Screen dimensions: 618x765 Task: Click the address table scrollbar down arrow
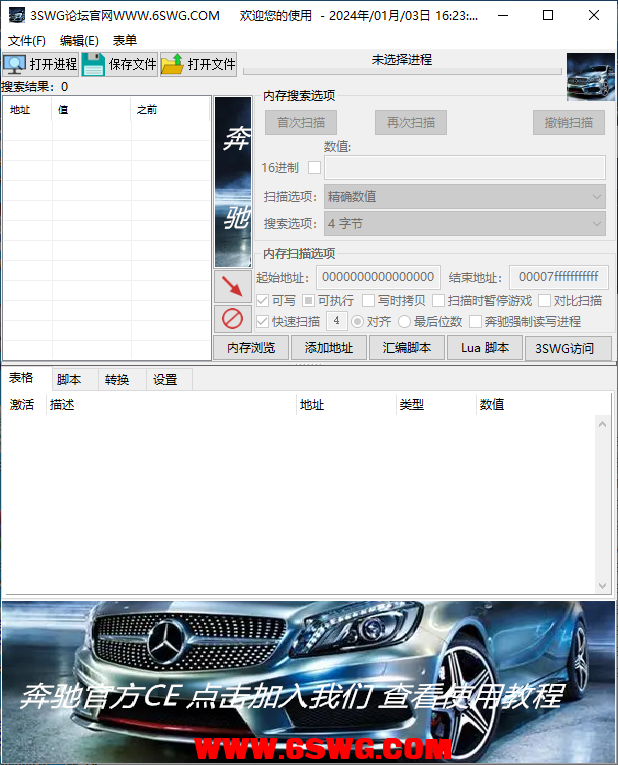pos(603,585)
